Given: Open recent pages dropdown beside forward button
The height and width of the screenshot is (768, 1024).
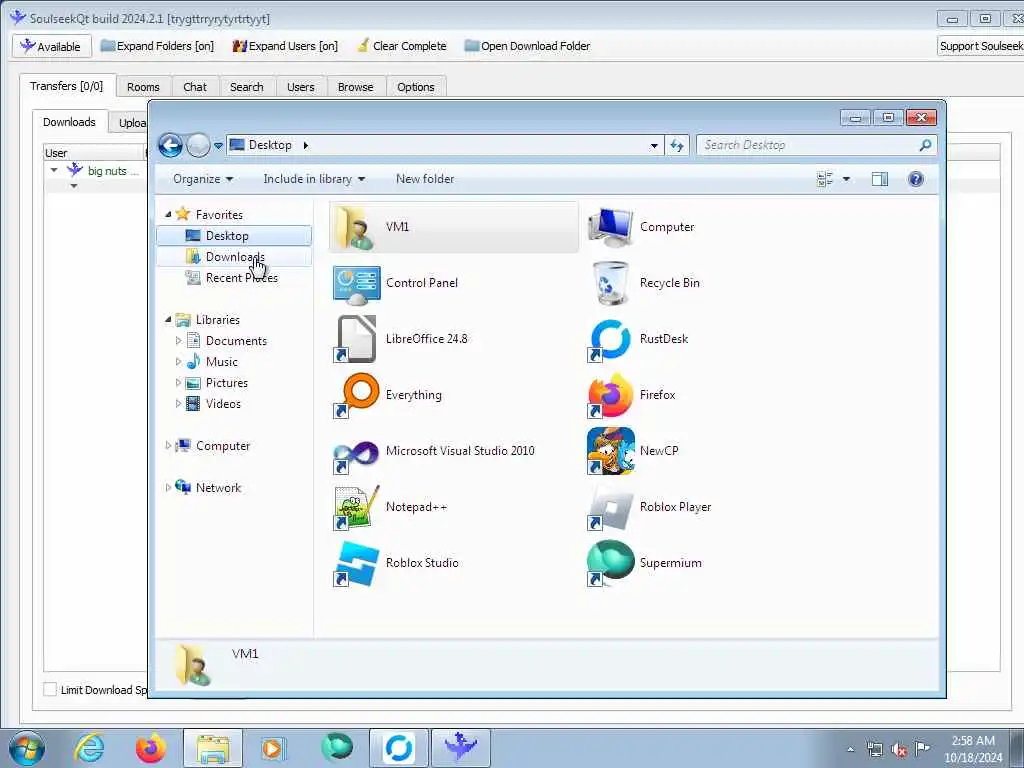Looking at the screenshot, I should (218, 146).
